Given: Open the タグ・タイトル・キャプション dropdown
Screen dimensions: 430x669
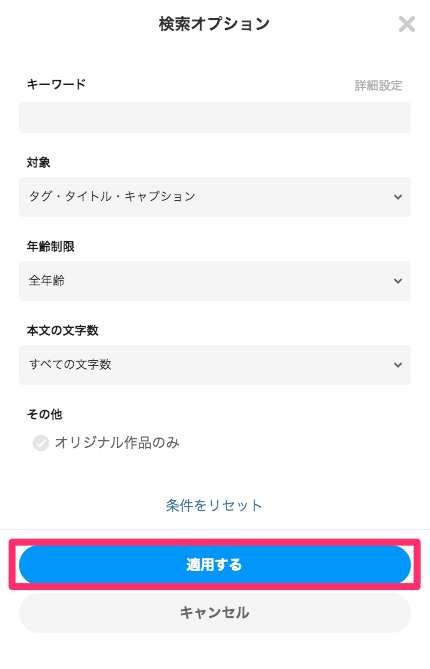Looking at the screenshot, I should (x=215, y=197).
